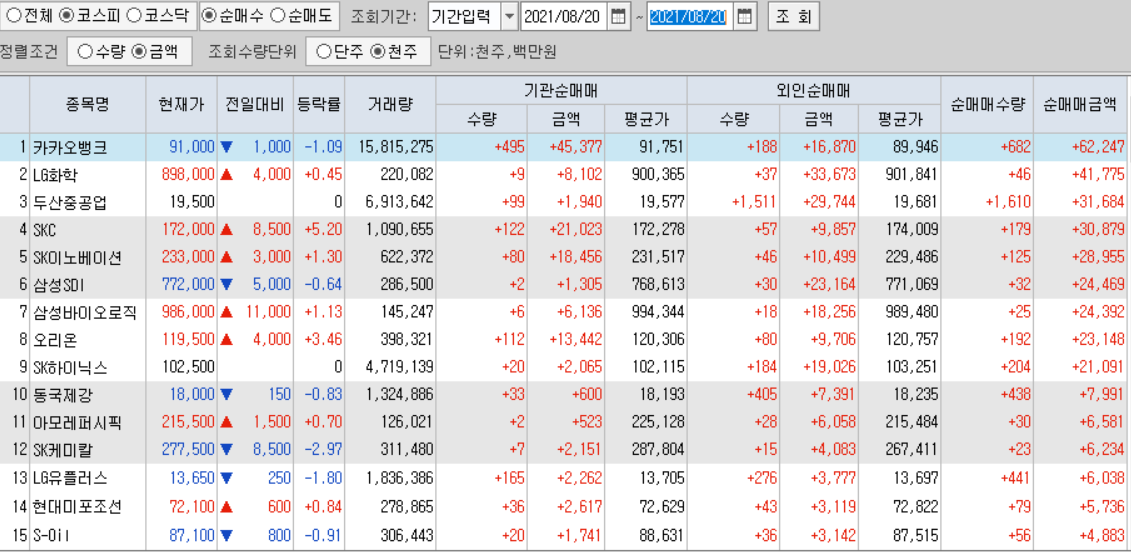Select the 삼성SDI stock name
This screenshot has height=552, width=1131.
point(58,284)
